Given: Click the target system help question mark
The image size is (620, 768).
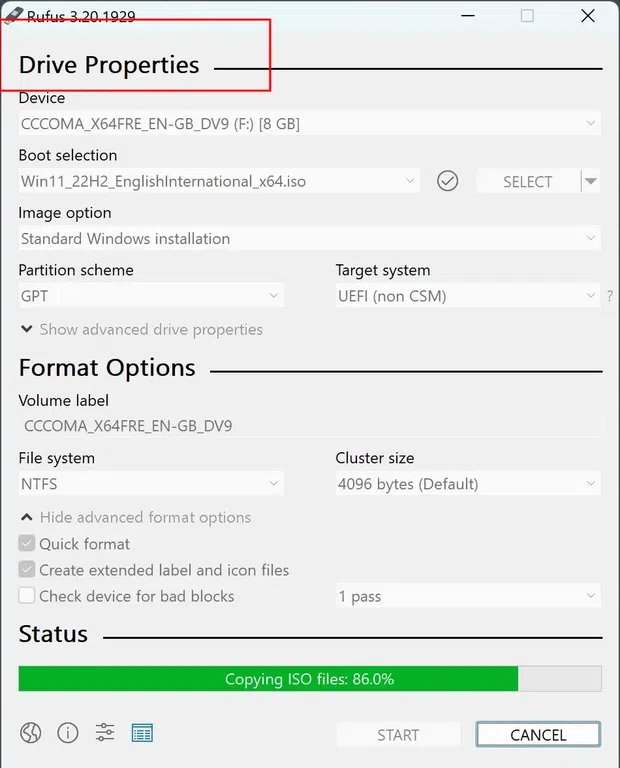Looking at the screenshot, I should 610,296.
